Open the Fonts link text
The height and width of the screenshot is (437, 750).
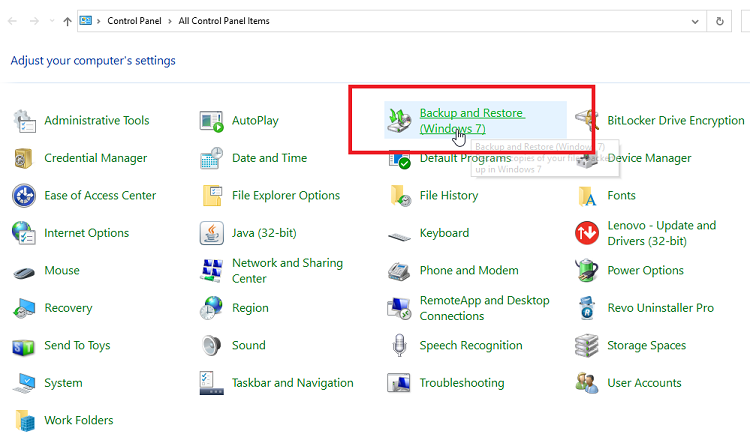621,196
